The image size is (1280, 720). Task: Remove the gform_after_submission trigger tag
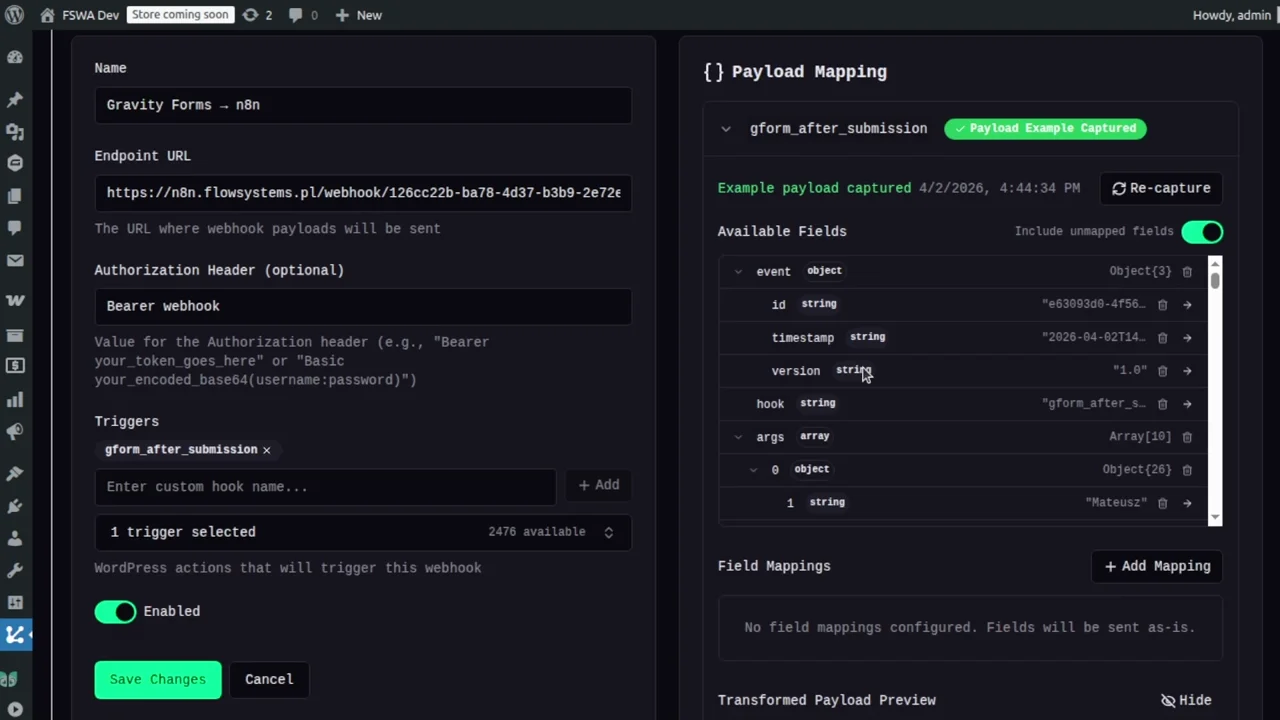pos(266,450)
